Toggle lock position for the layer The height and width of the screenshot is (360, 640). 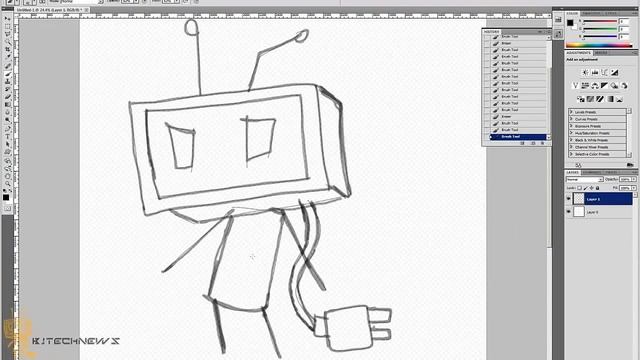(591, 188)
